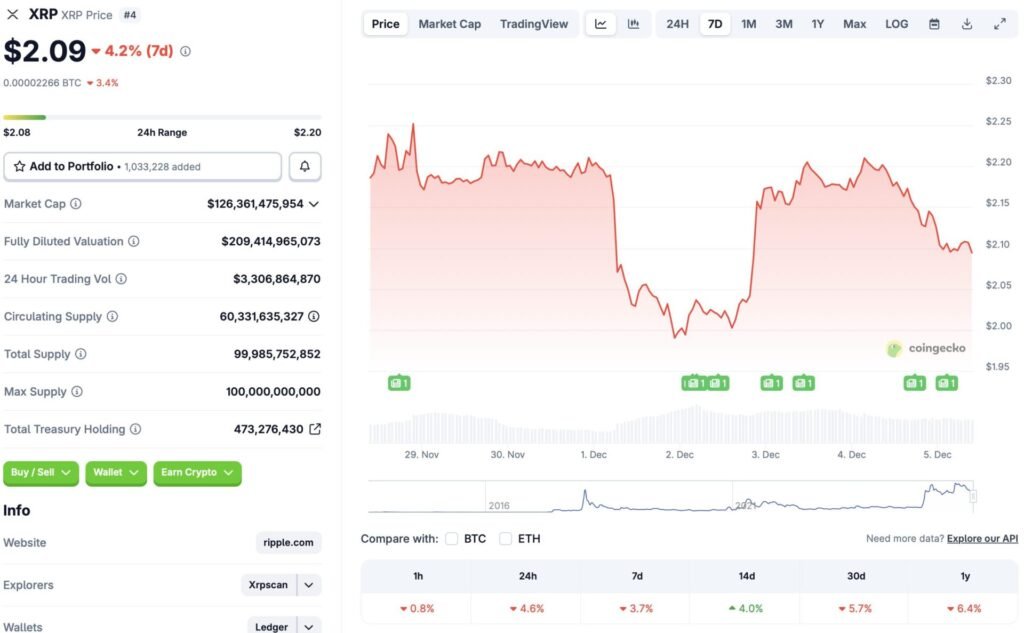Viewport: 1024px width, 633px height.
Task: Enable the ETH compare checkbox
Action: point(505,538)
